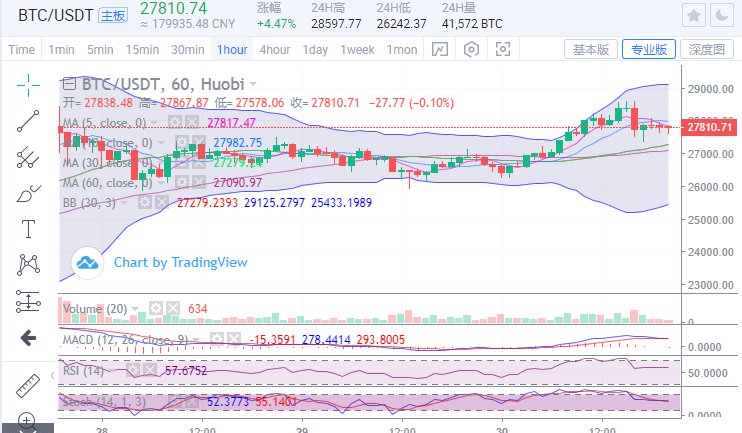Select the 1week interval
This screenshot has height=433, width=742.
(x=358, y=50)
